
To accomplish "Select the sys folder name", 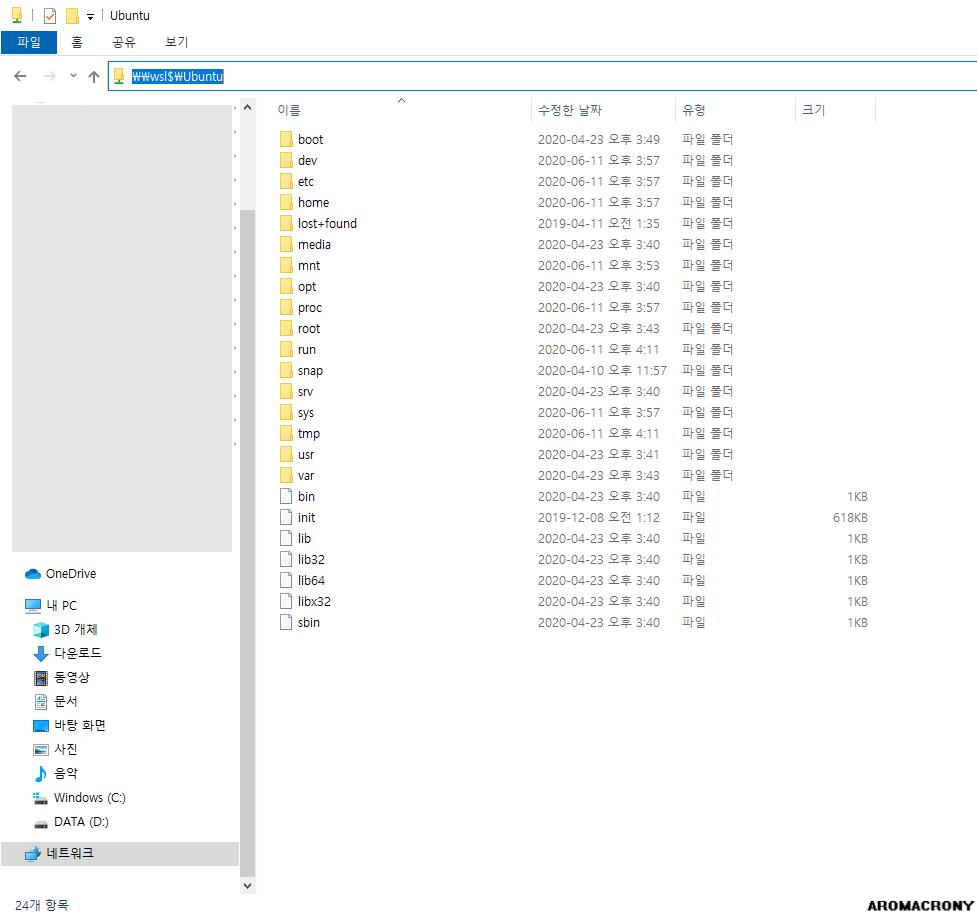I will pos(305,413).
